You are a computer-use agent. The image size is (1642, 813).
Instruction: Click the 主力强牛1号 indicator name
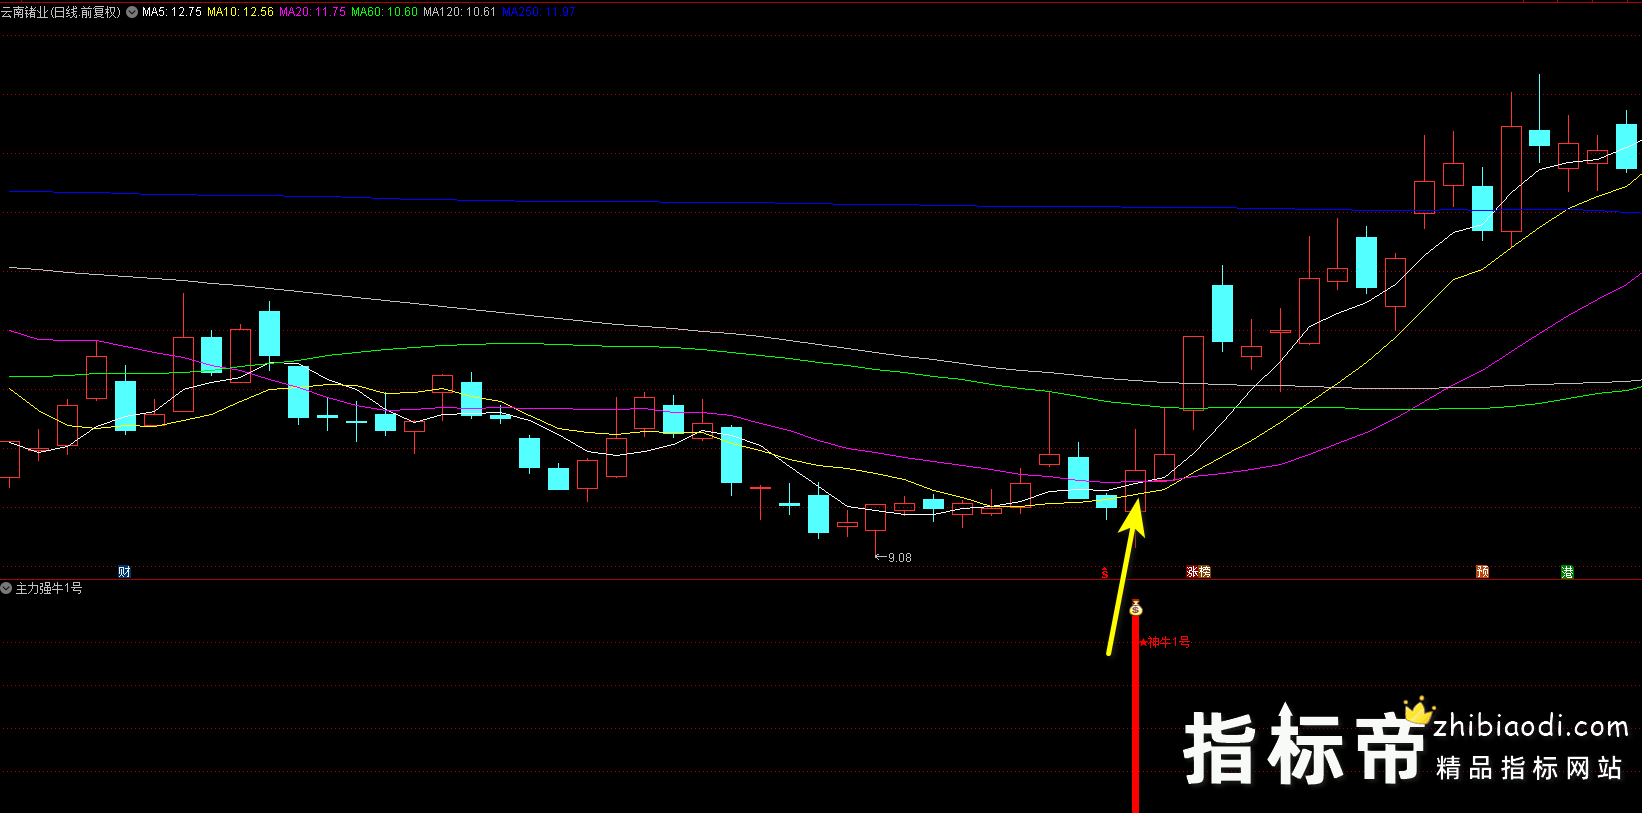pos(49,588)
